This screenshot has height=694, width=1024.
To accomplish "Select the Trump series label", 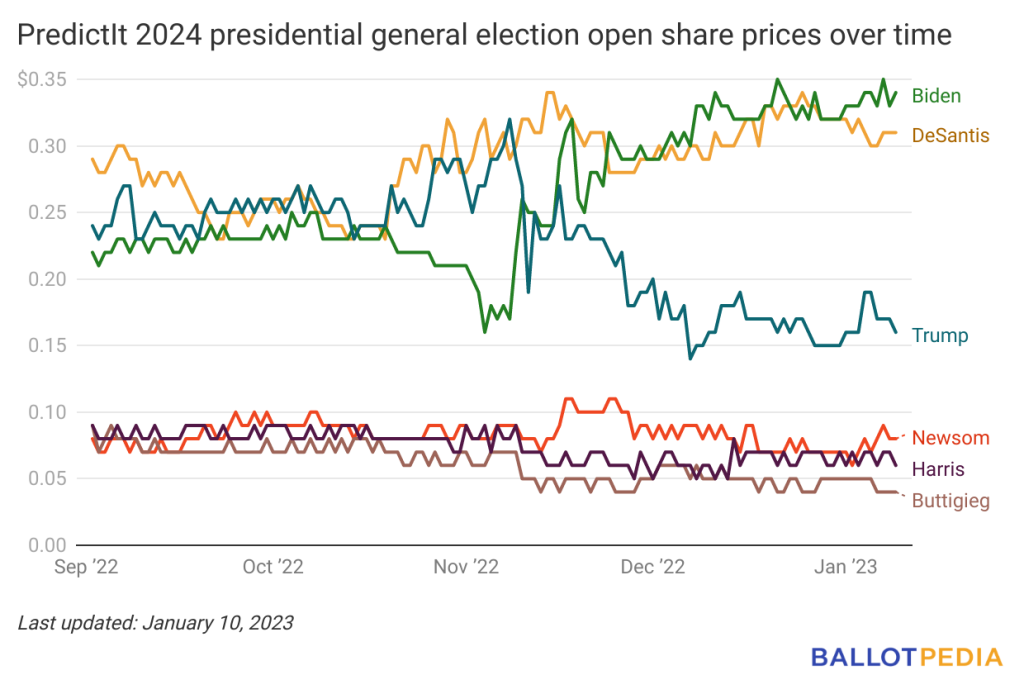I will tap(940, 336).
